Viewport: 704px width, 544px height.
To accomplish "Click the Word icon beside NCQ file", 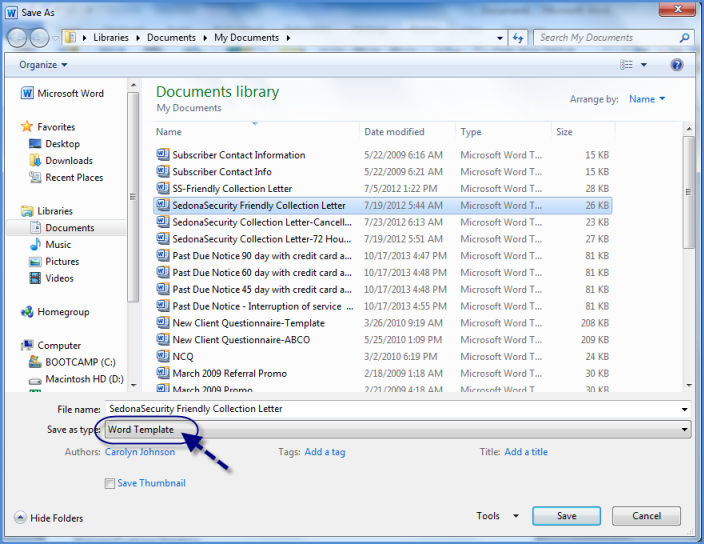I will (x=163, y=356).
